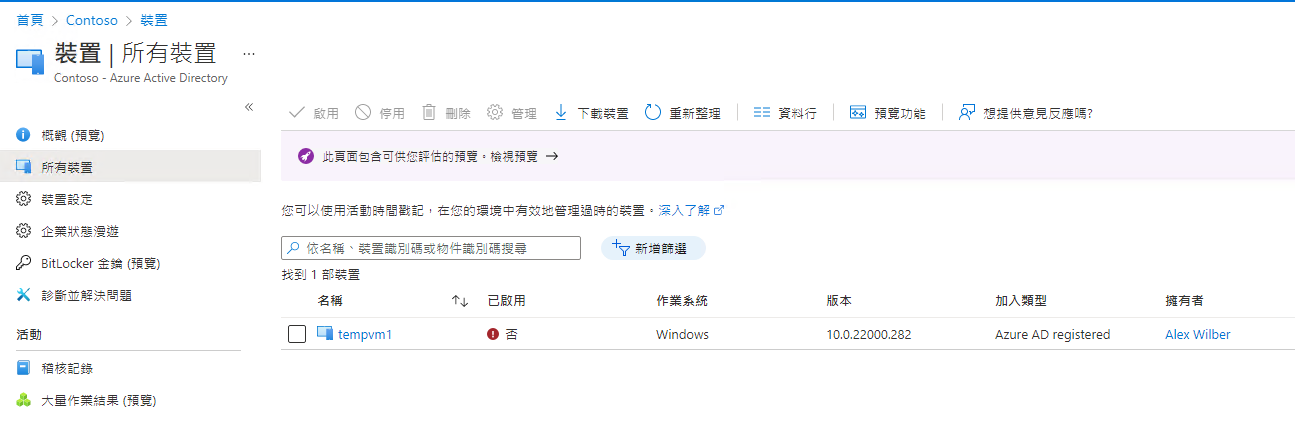
Task: Click the 新增篩選 add filter button
Action: click(x=653, y=248)
